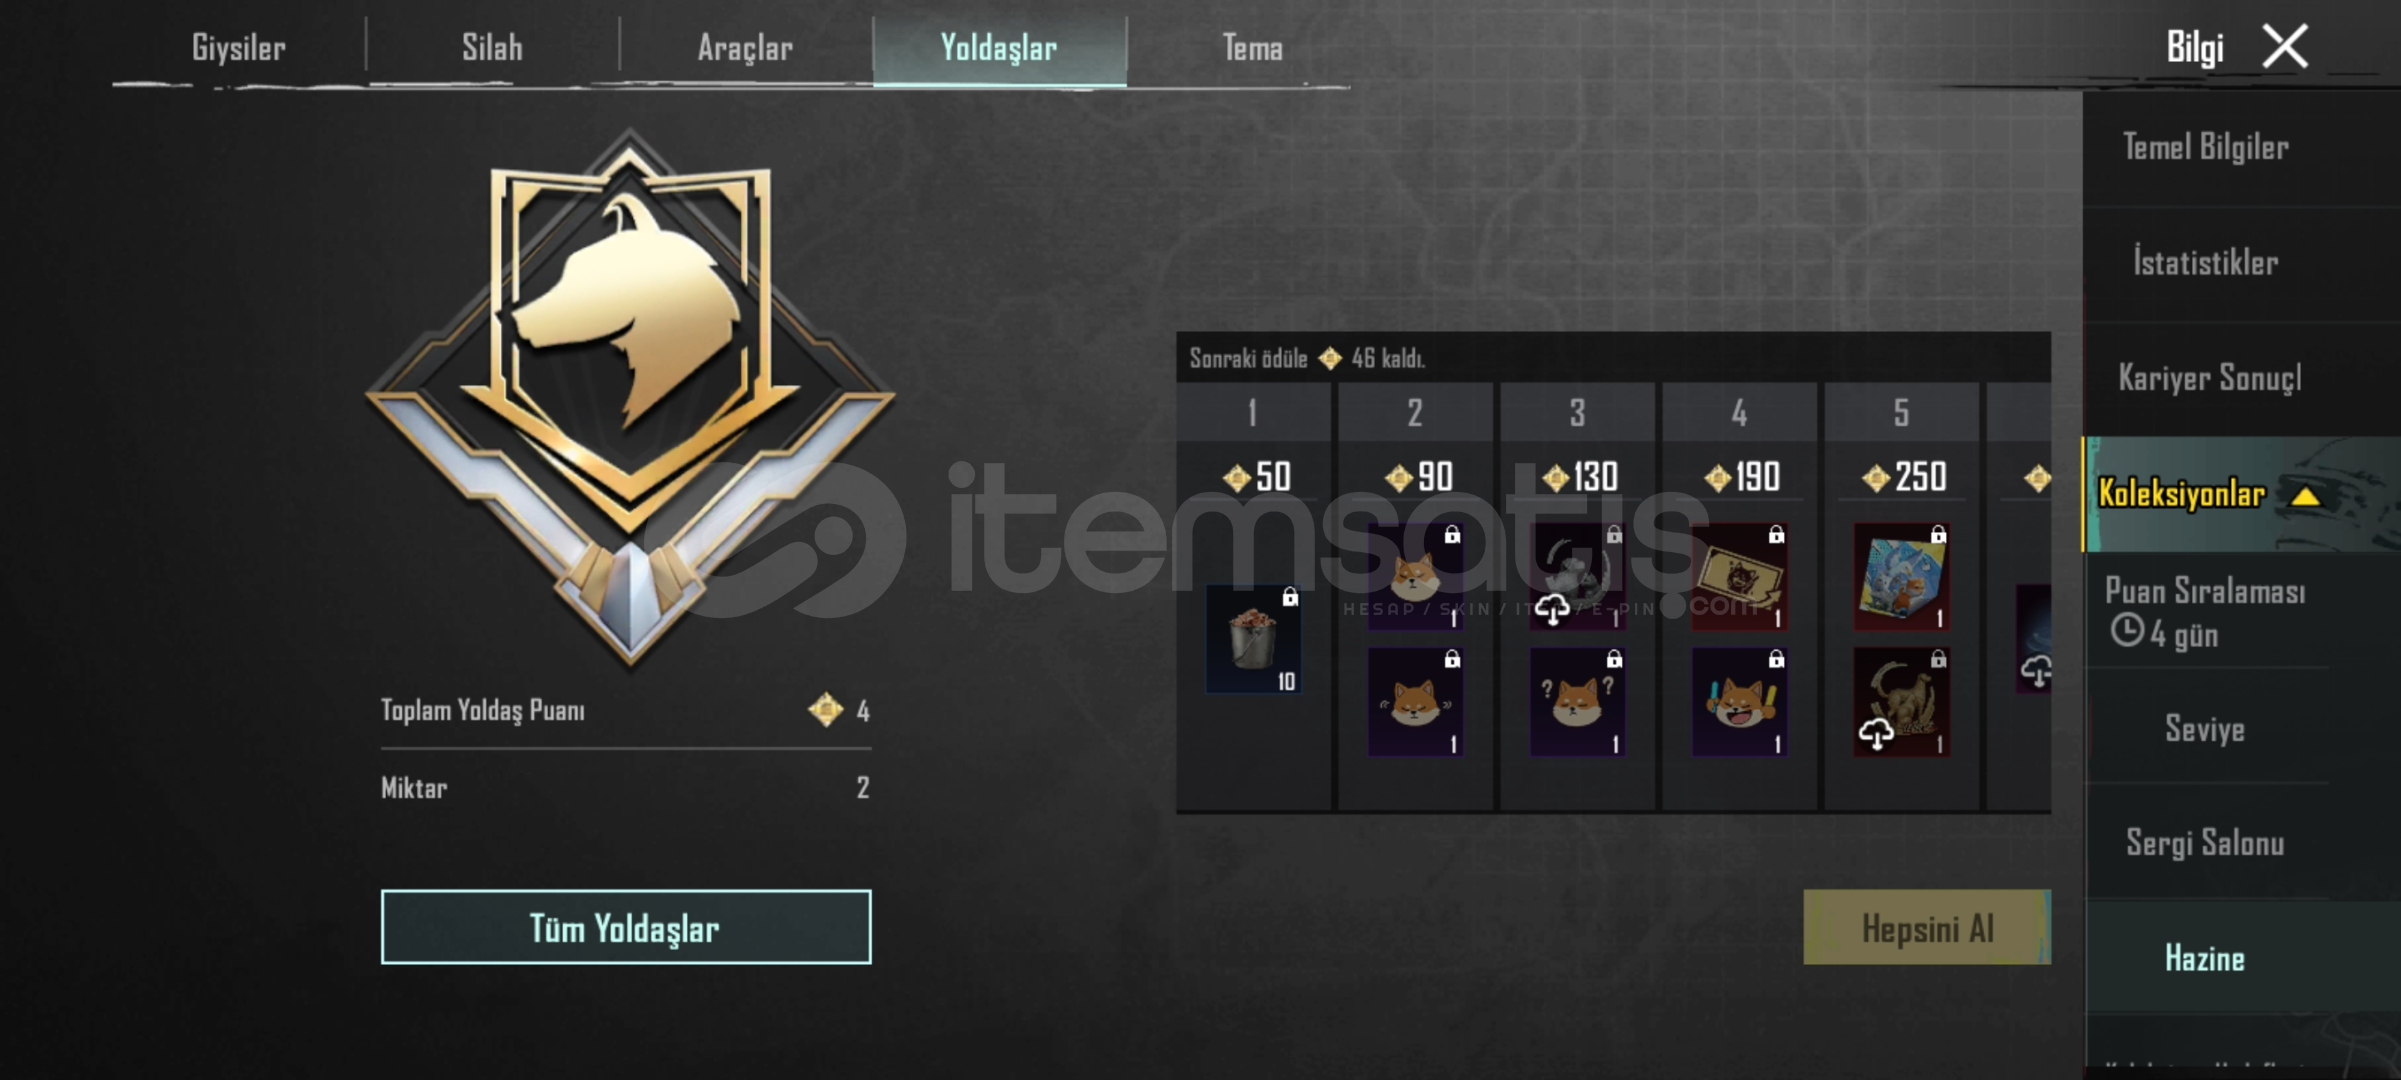The image size is (2401, 1080).
Task: Select the confused Shiba emote with question marks
Action: [1577, 702]
